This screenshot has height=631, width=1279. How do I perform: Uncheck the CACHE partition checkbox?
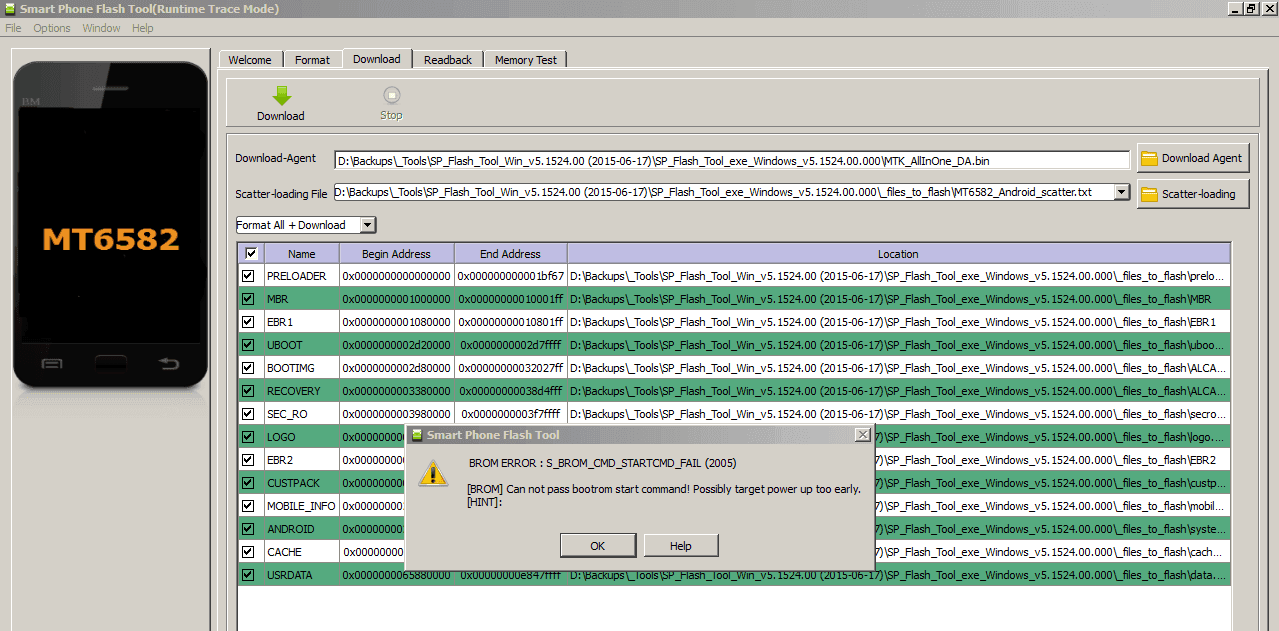(x=248, y=552)
